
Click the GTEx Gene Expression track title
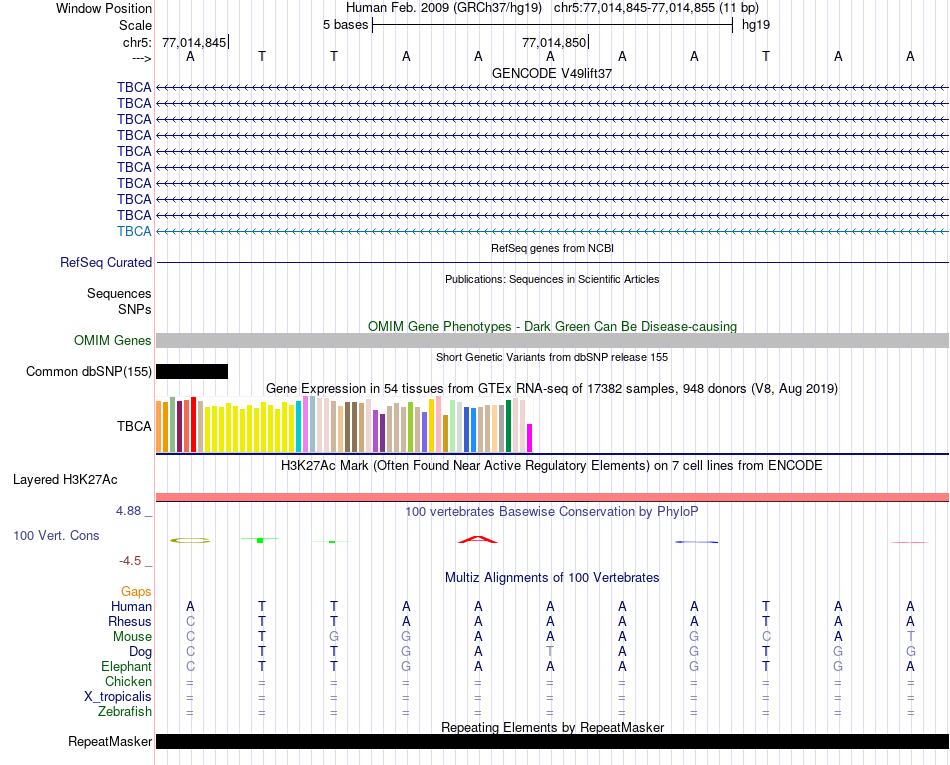click(x=552, y=388)
